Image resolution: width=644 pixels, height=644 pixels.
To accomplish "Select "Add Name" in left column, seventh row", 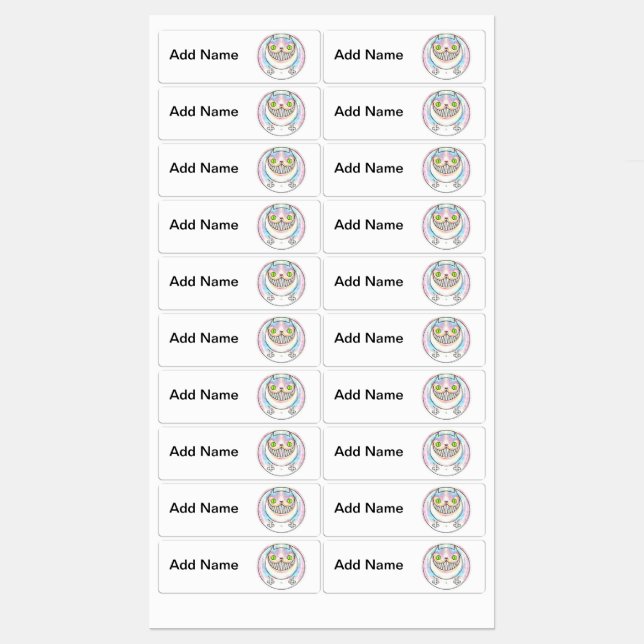I will point(204,394).
